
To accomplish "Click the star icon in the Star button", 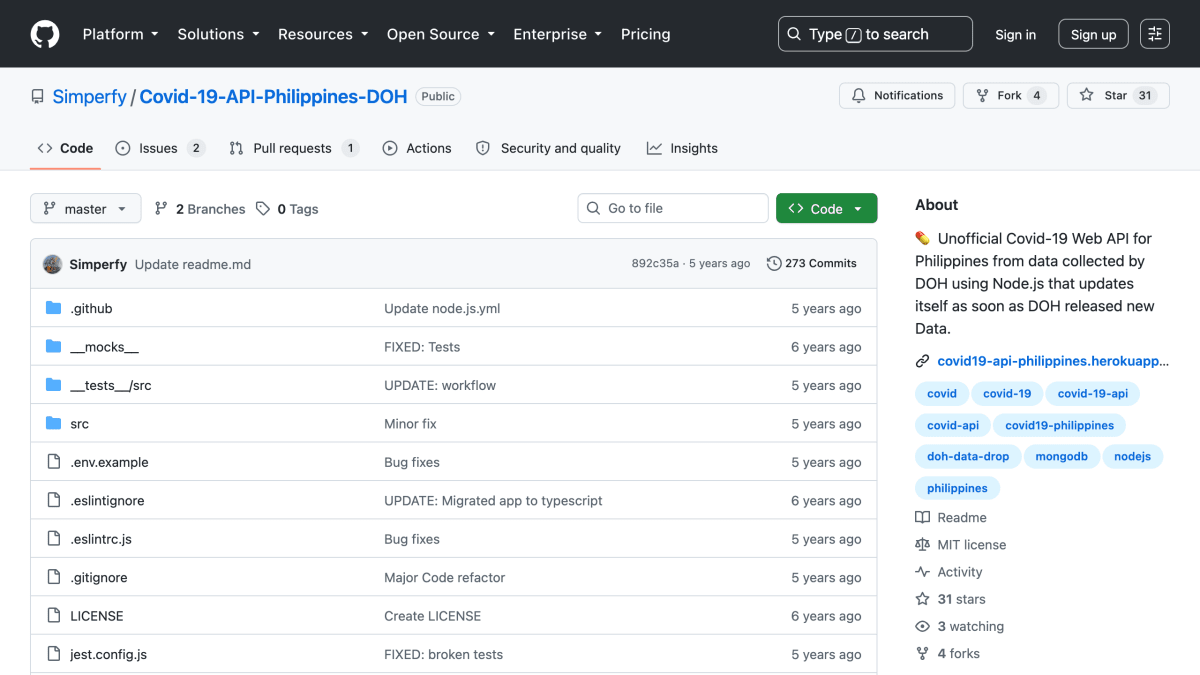I will click(x=1087, y=96).
